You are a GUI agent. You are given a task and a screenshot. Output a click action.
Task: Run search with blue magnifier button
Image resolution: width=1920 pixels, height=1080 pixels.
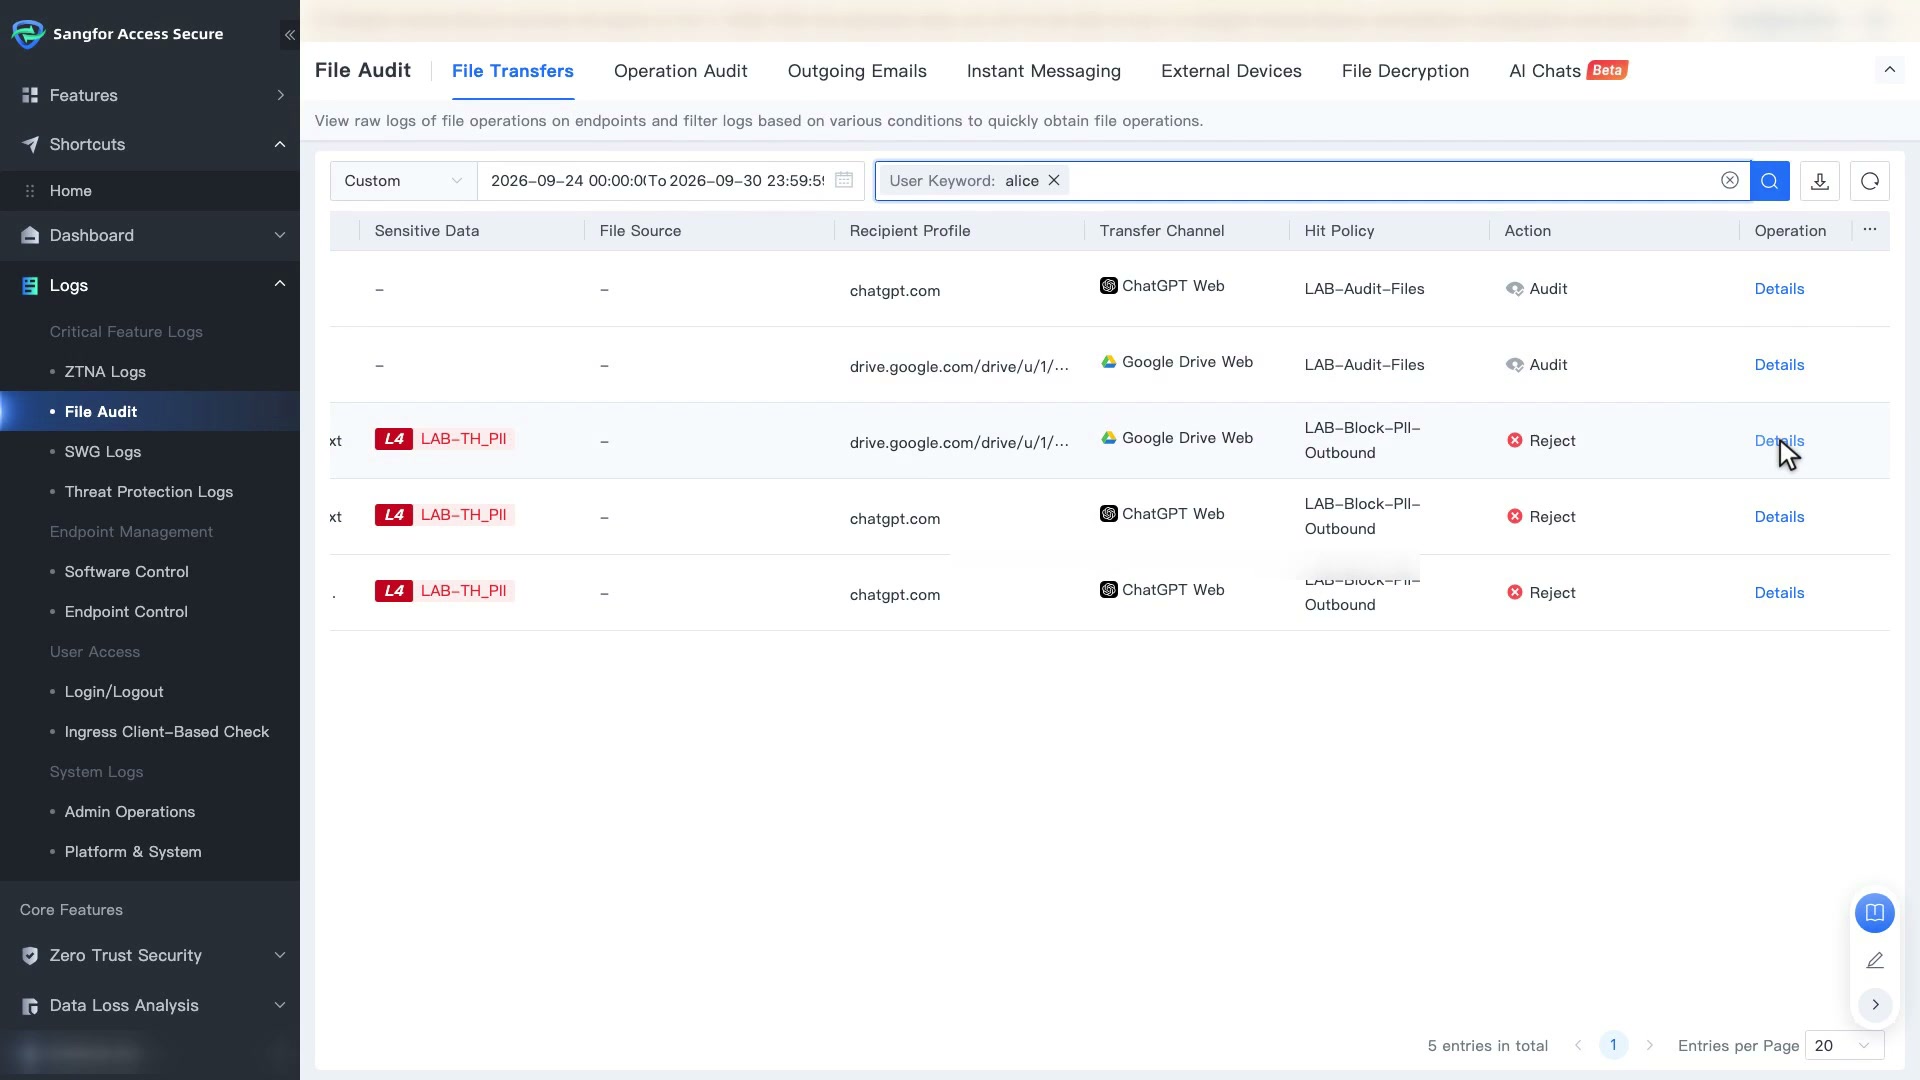coord(1770,181)
